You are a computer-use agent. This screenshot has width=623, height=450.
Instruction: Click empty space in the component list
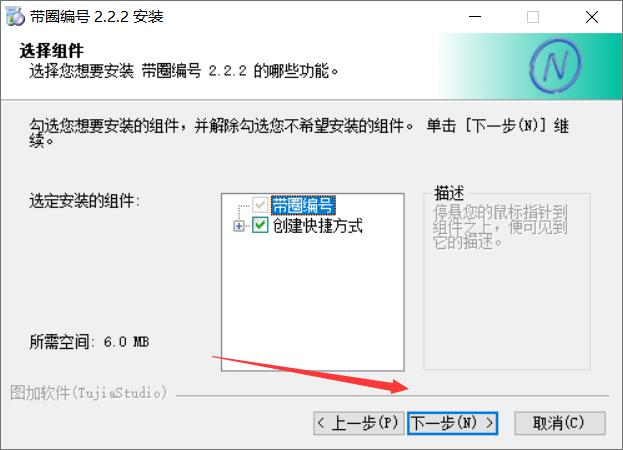(312, 302)
